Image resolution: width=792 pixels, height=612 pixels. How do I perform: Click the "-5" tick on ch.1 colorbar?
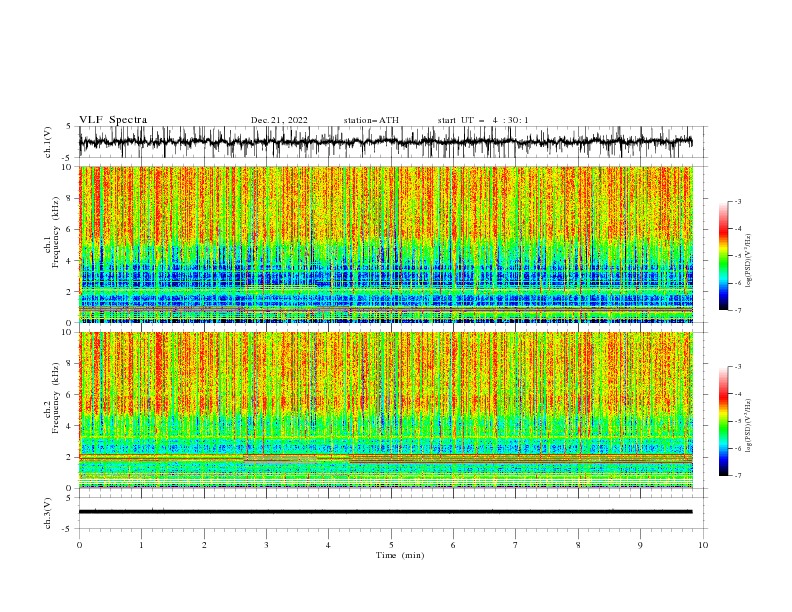737,256
